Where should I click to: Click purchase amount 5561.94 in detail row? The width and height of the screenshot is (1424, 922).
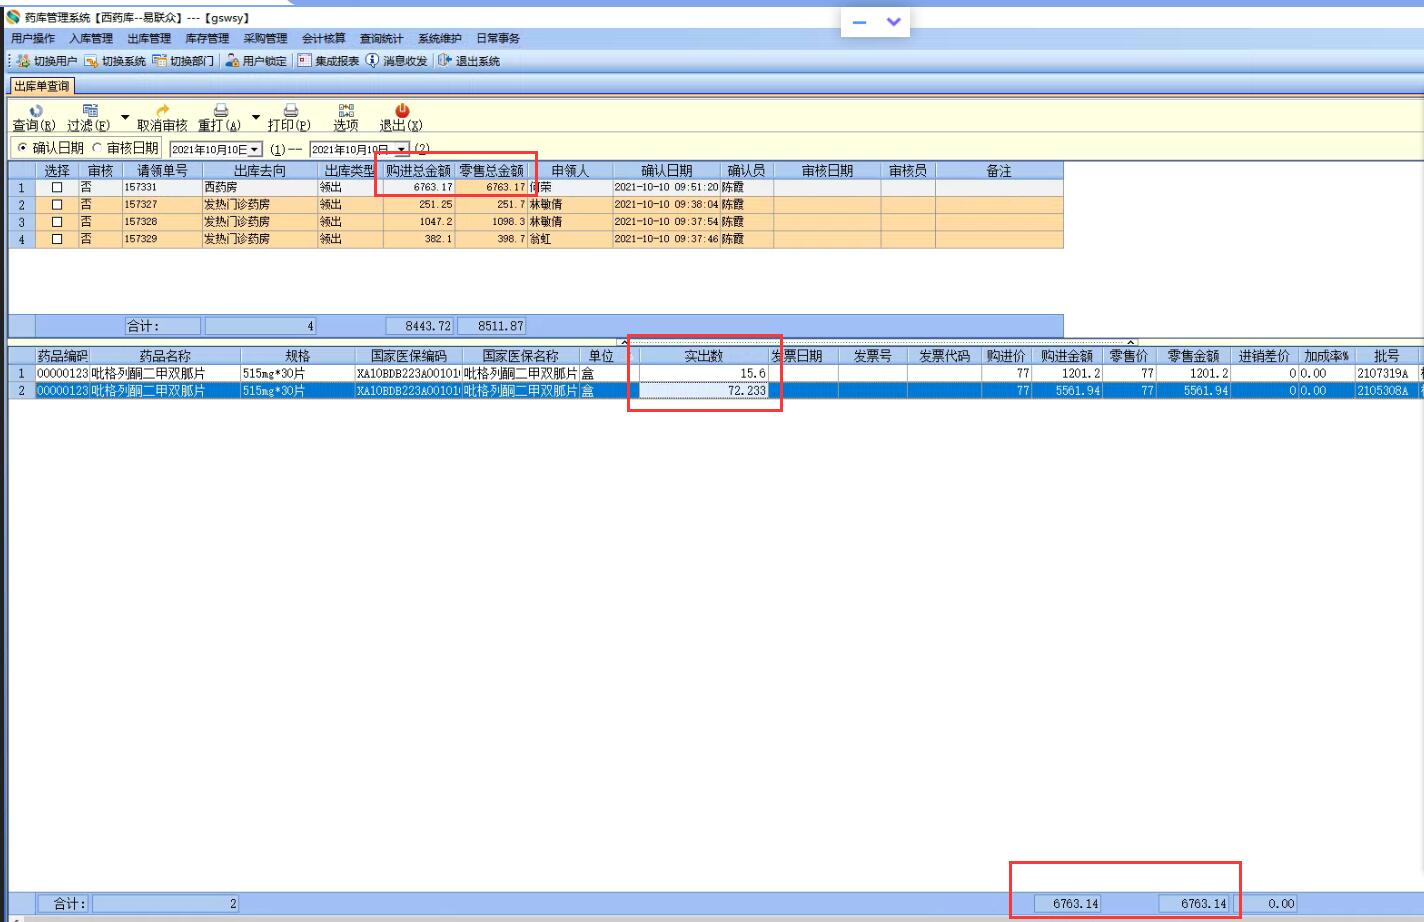[1068, 391]
